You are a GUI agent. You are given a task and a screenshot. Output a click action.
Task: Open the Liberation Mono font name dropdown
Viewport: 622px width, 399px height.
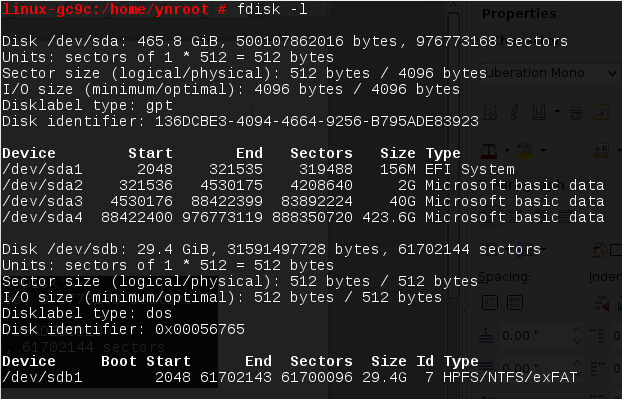[549, 73]
